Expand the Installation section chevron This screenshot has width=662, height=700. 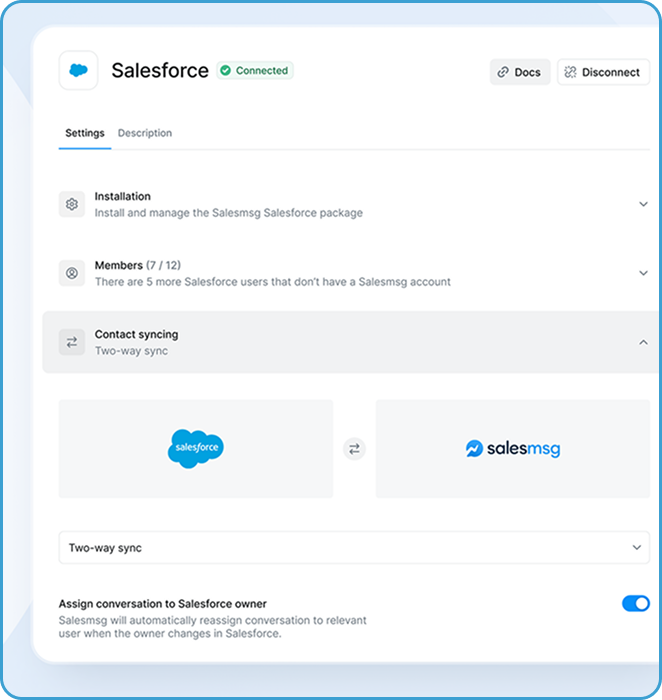click(x=643, y=204)
